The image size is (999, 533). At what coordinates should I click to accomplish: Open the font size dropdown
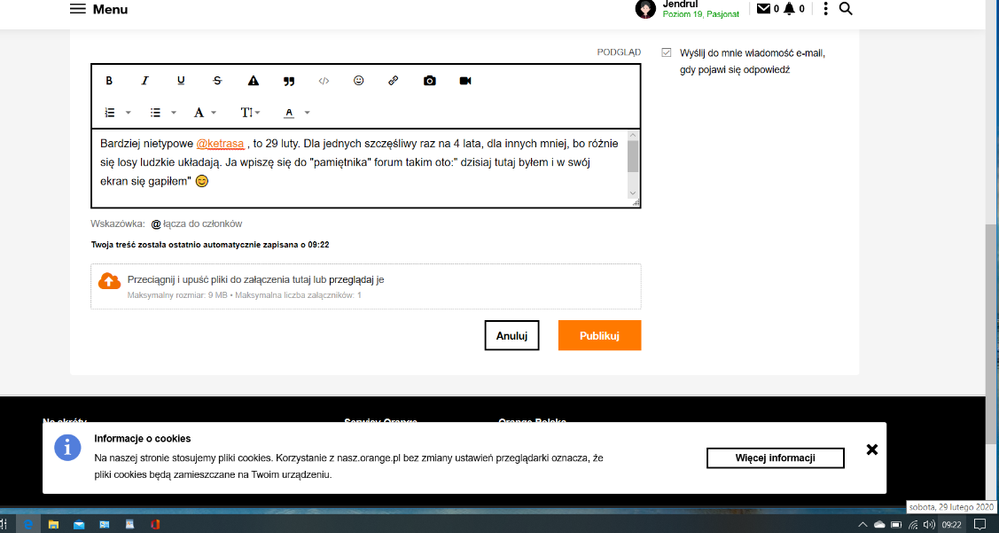(250, 113)
